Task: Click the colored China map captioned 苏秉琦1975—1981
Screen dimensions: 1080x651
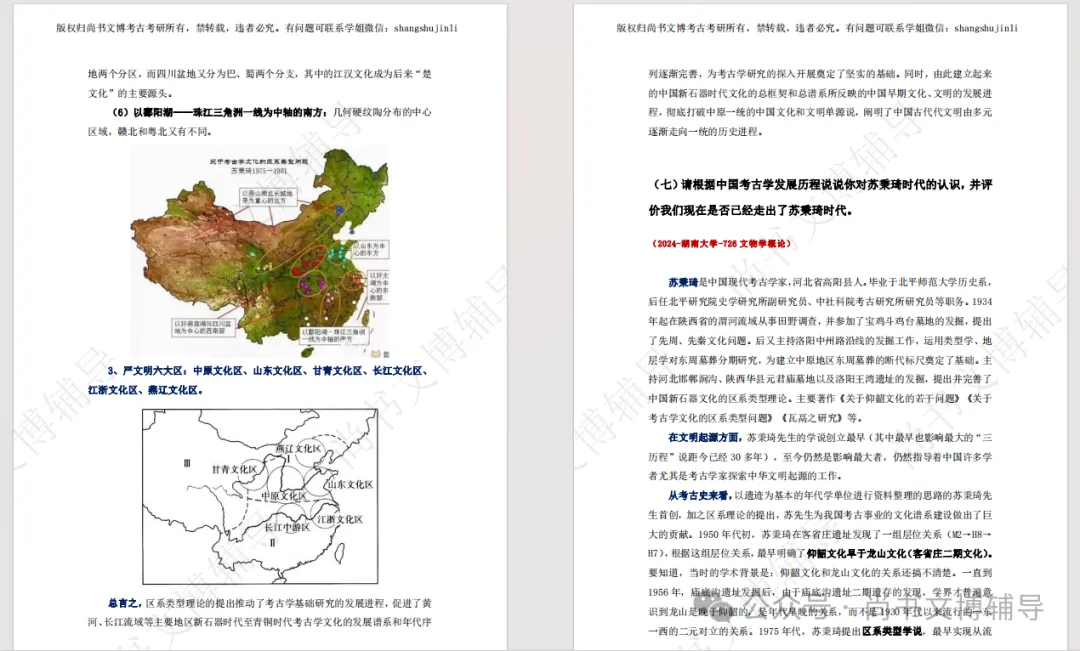Action: click(260, 253)
